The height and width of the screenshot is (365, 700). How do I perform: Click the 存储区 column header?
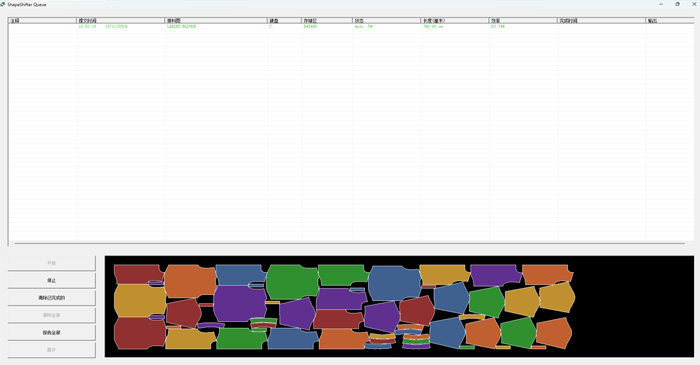327,21
